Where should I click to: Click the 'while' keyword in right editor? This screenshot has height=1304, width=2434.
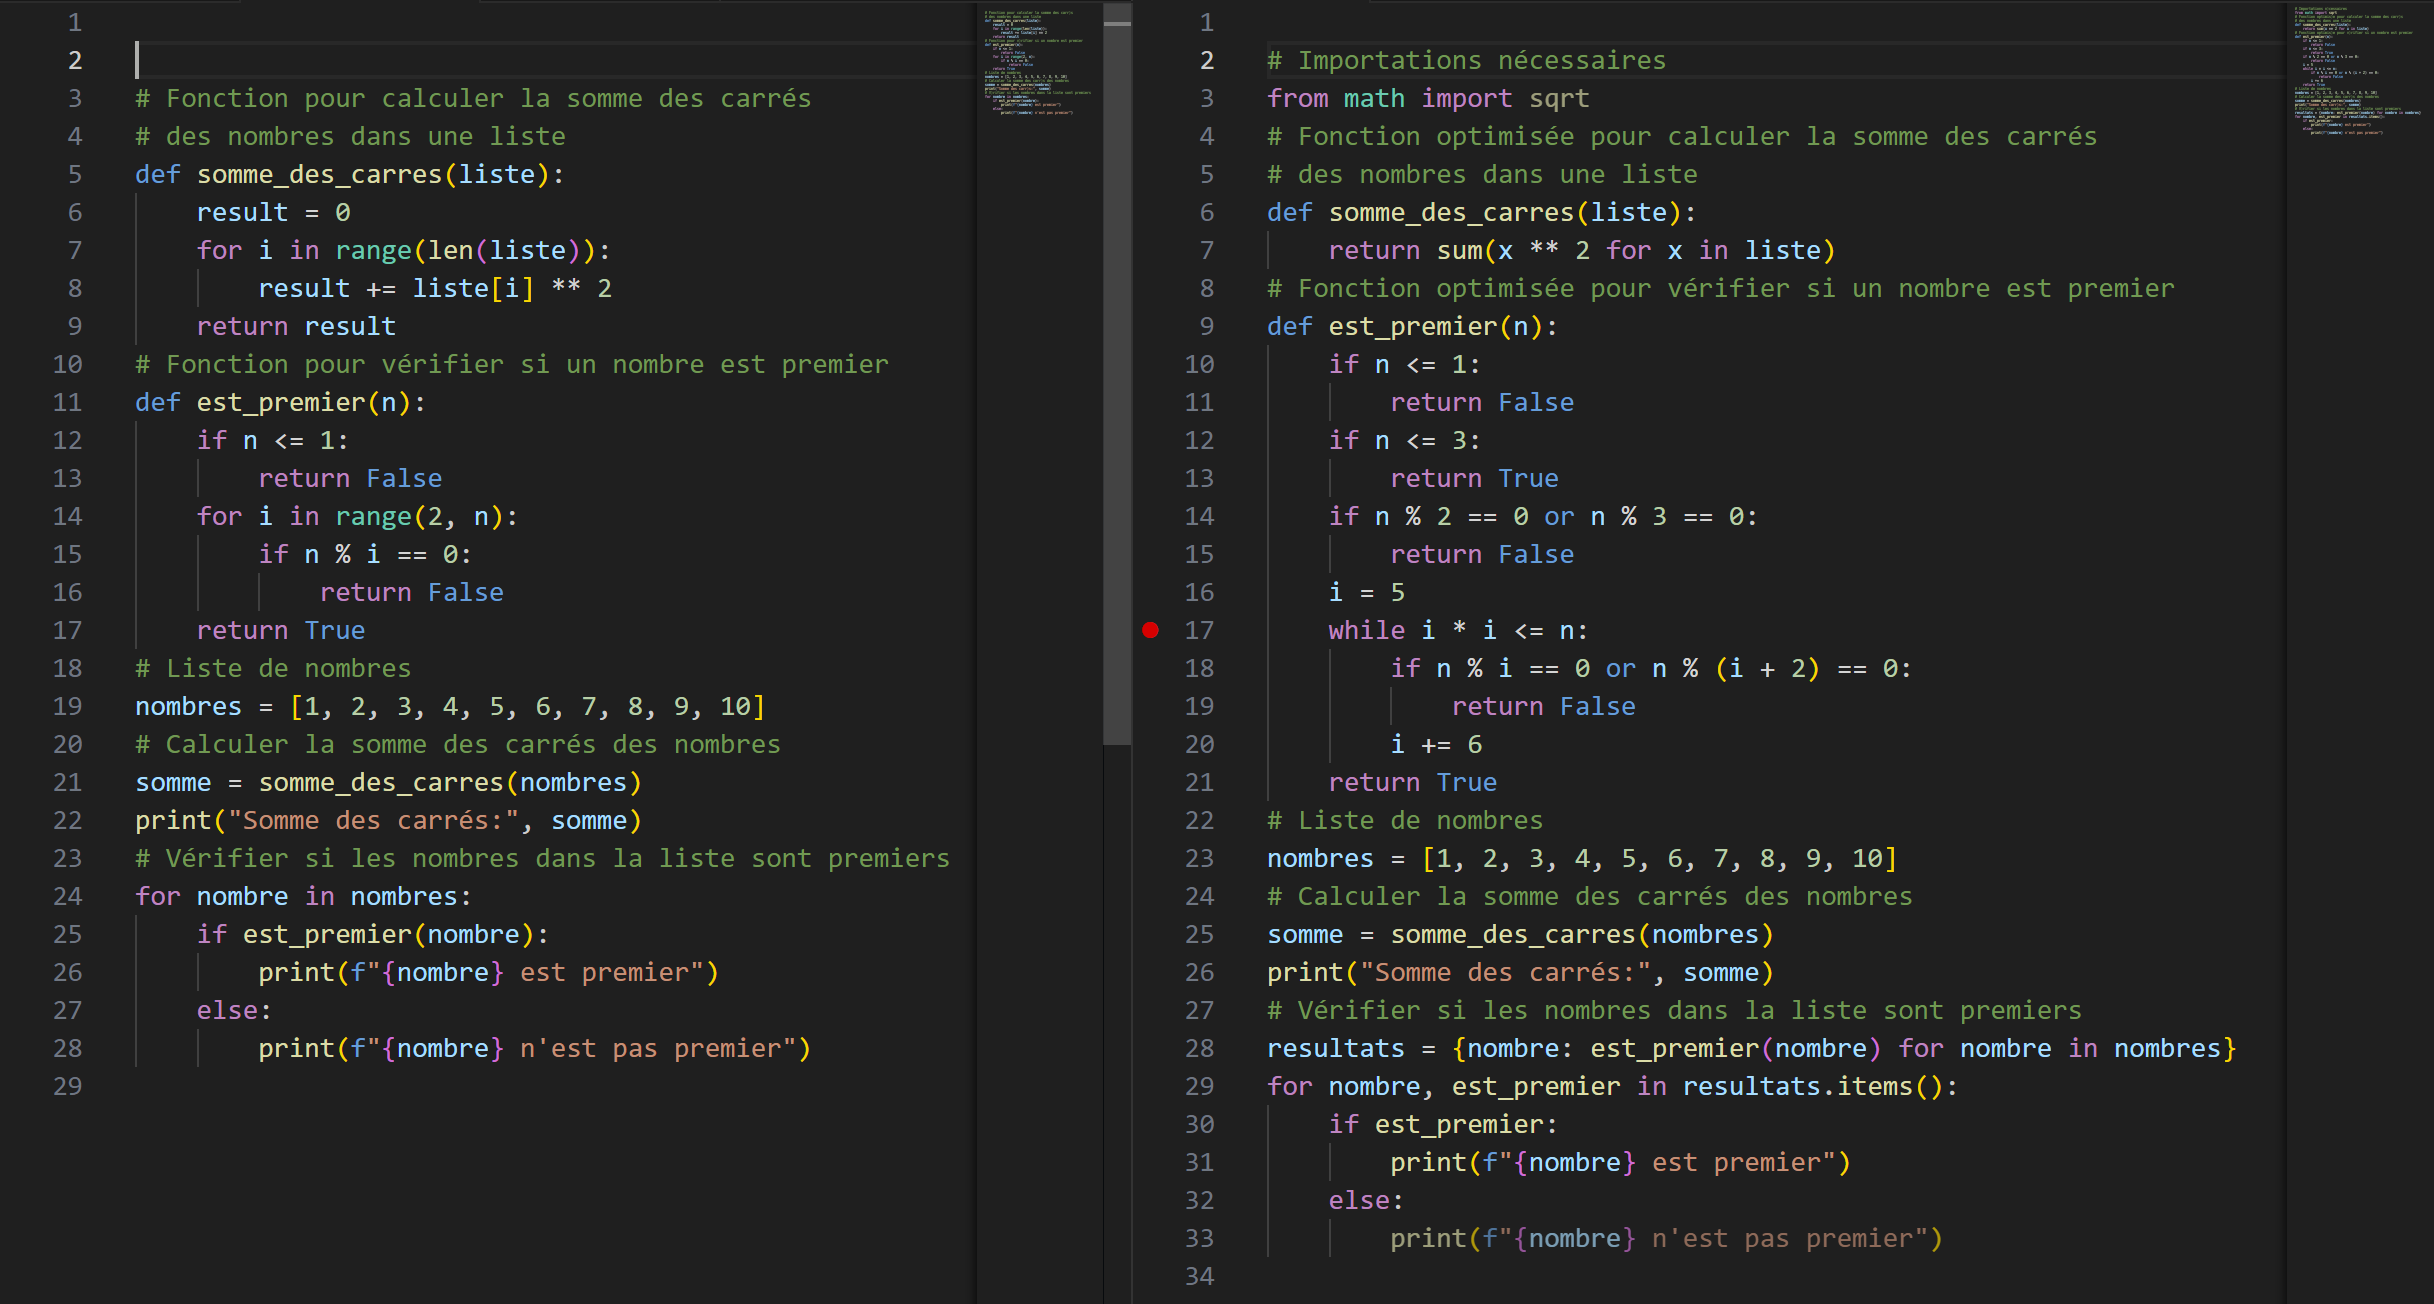(x=1366, y=630)
